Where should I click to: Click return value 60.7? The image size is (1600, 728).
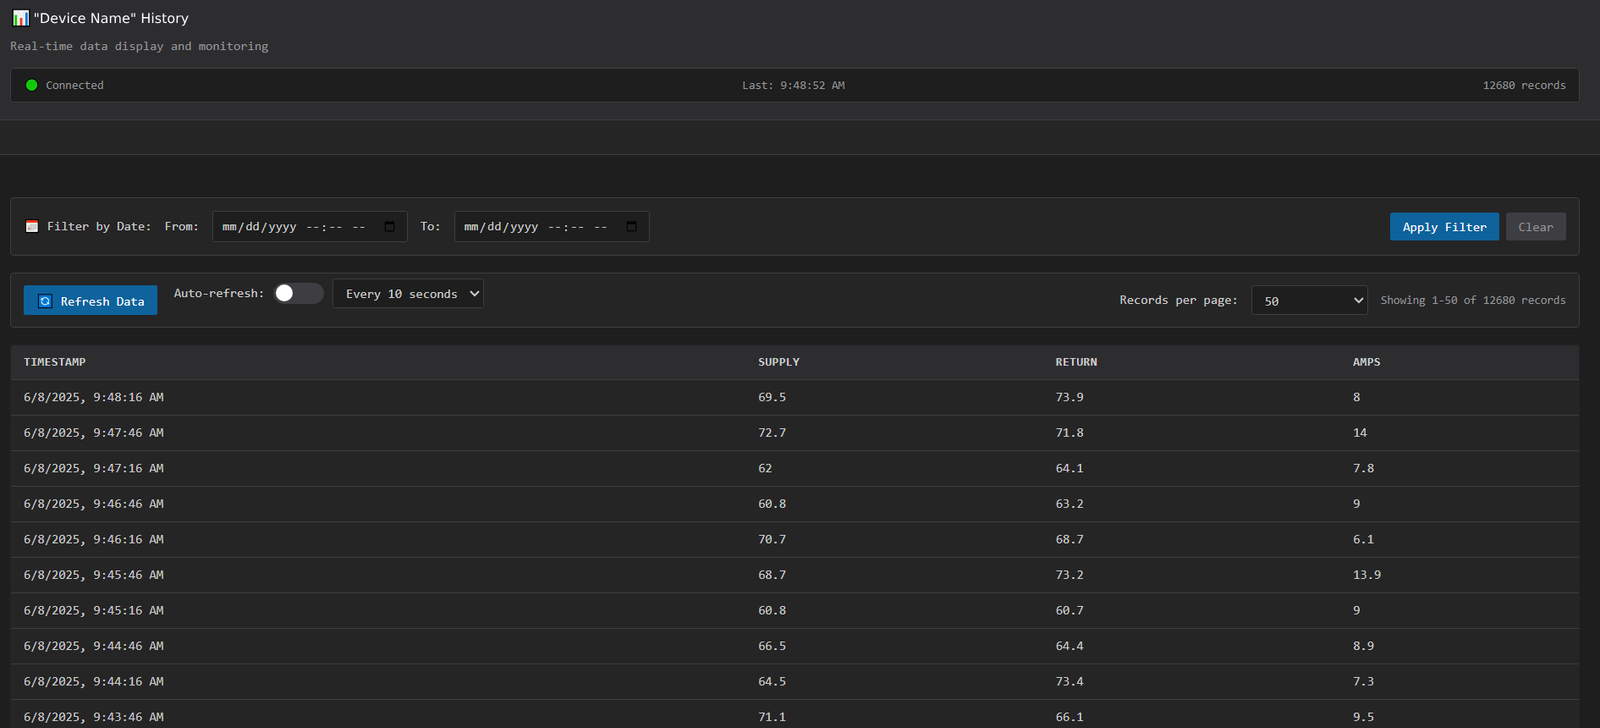(1070, 610)
